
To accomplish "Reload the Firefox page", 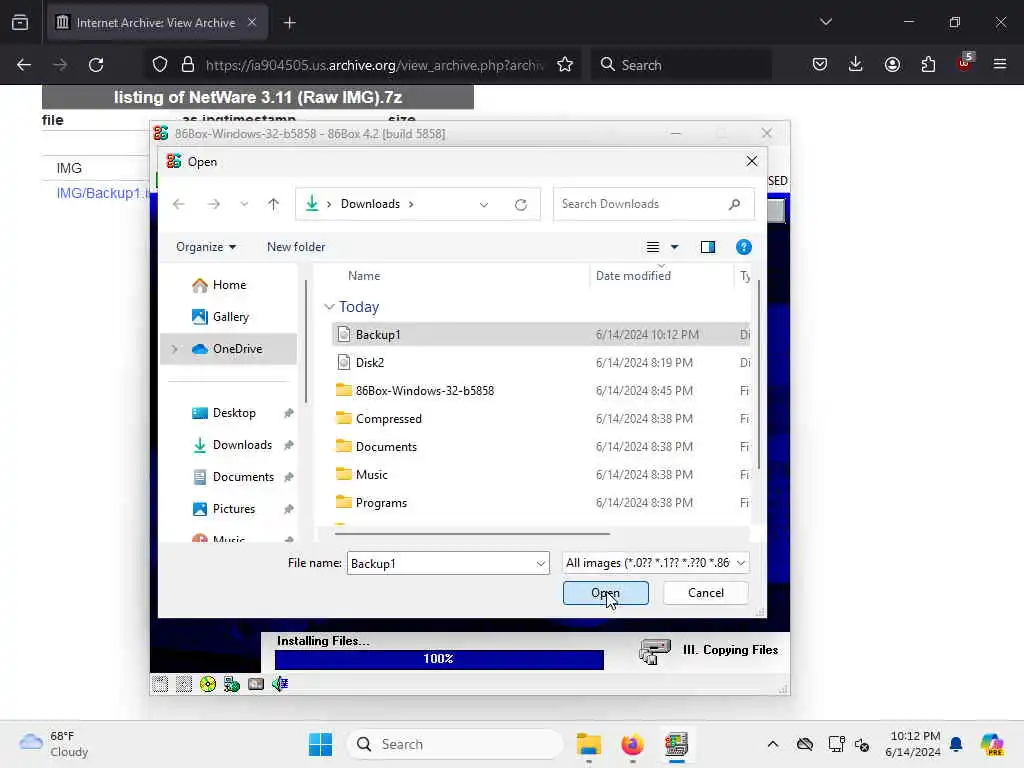I will [x=96, y=65].
